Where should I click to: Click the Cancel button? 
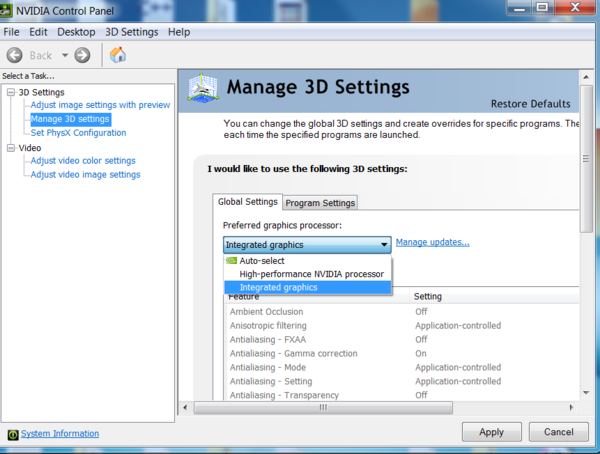[x=559, y=432]
